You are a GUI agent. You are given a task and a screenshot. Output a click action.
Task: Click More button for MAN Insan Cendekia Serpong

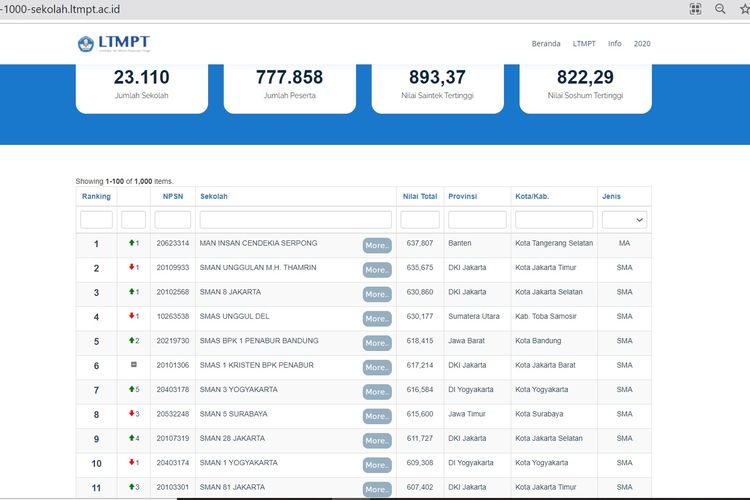point(376,245)
